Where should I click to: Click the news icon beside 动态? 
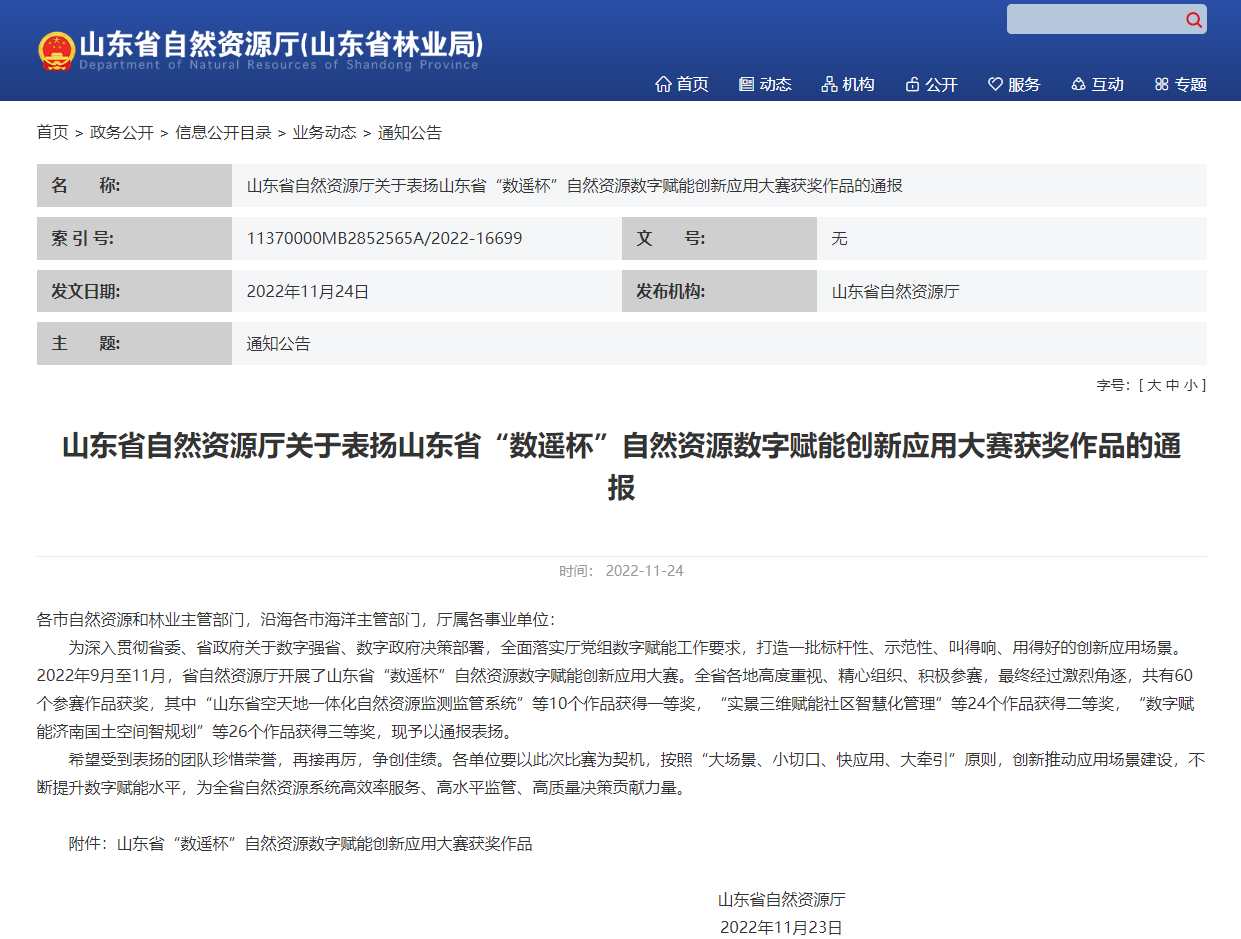(x=746, y=84)
